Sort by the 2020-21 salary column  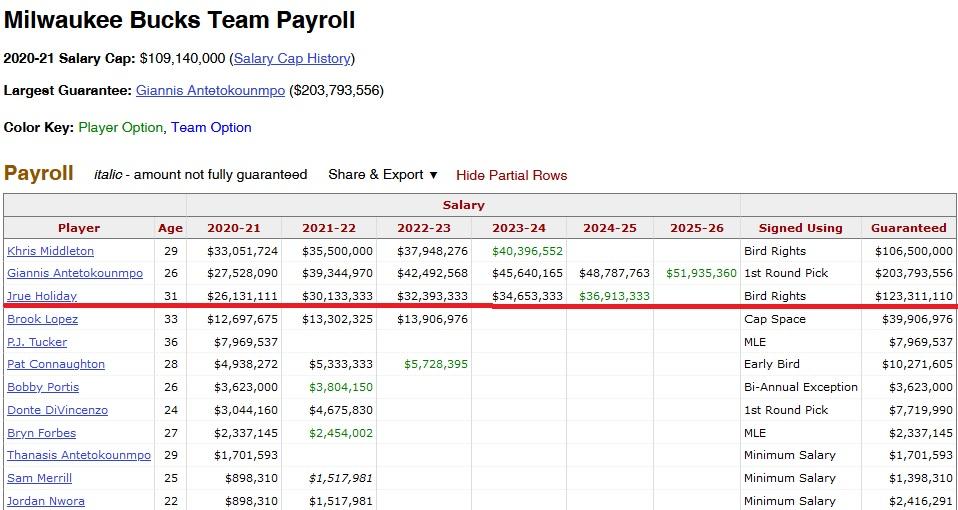pos(234,228)
